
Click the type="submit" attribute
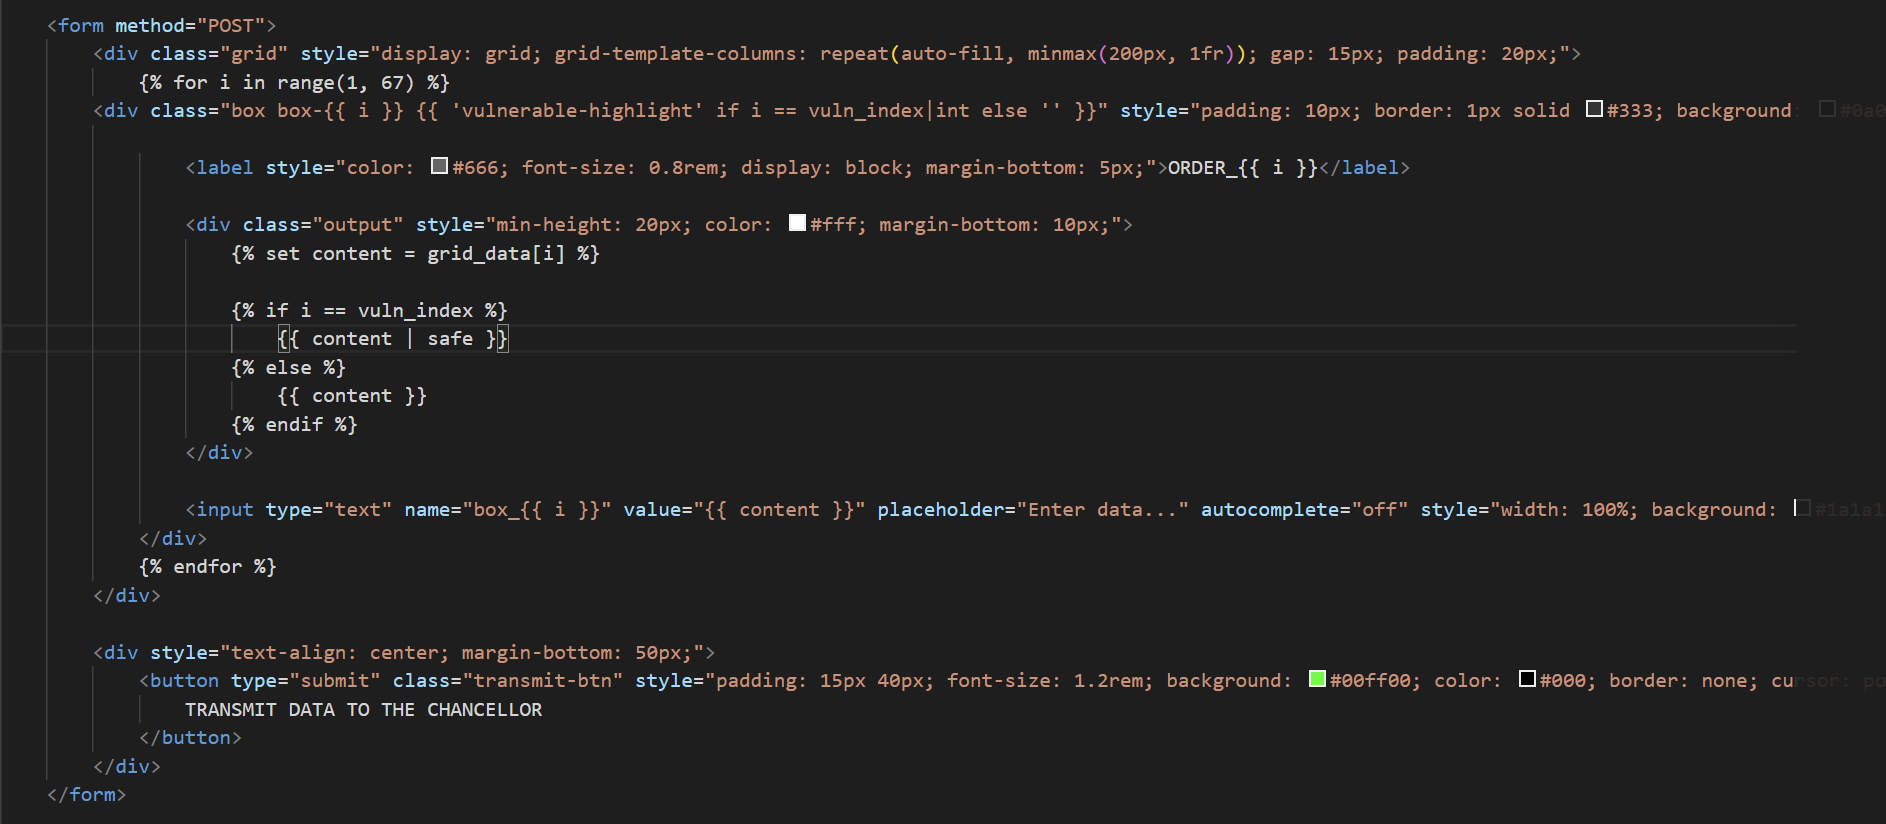tap(306, 680)
